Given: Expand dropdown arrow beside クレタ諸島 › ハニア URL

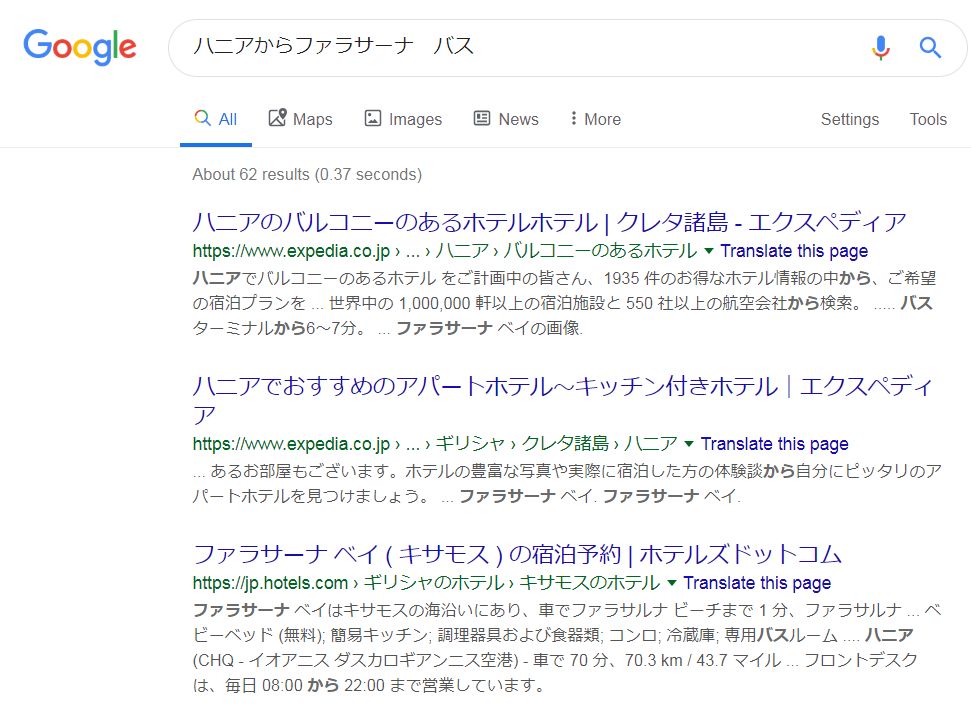Looking at the screenshot, I should [x=689, y=444].
